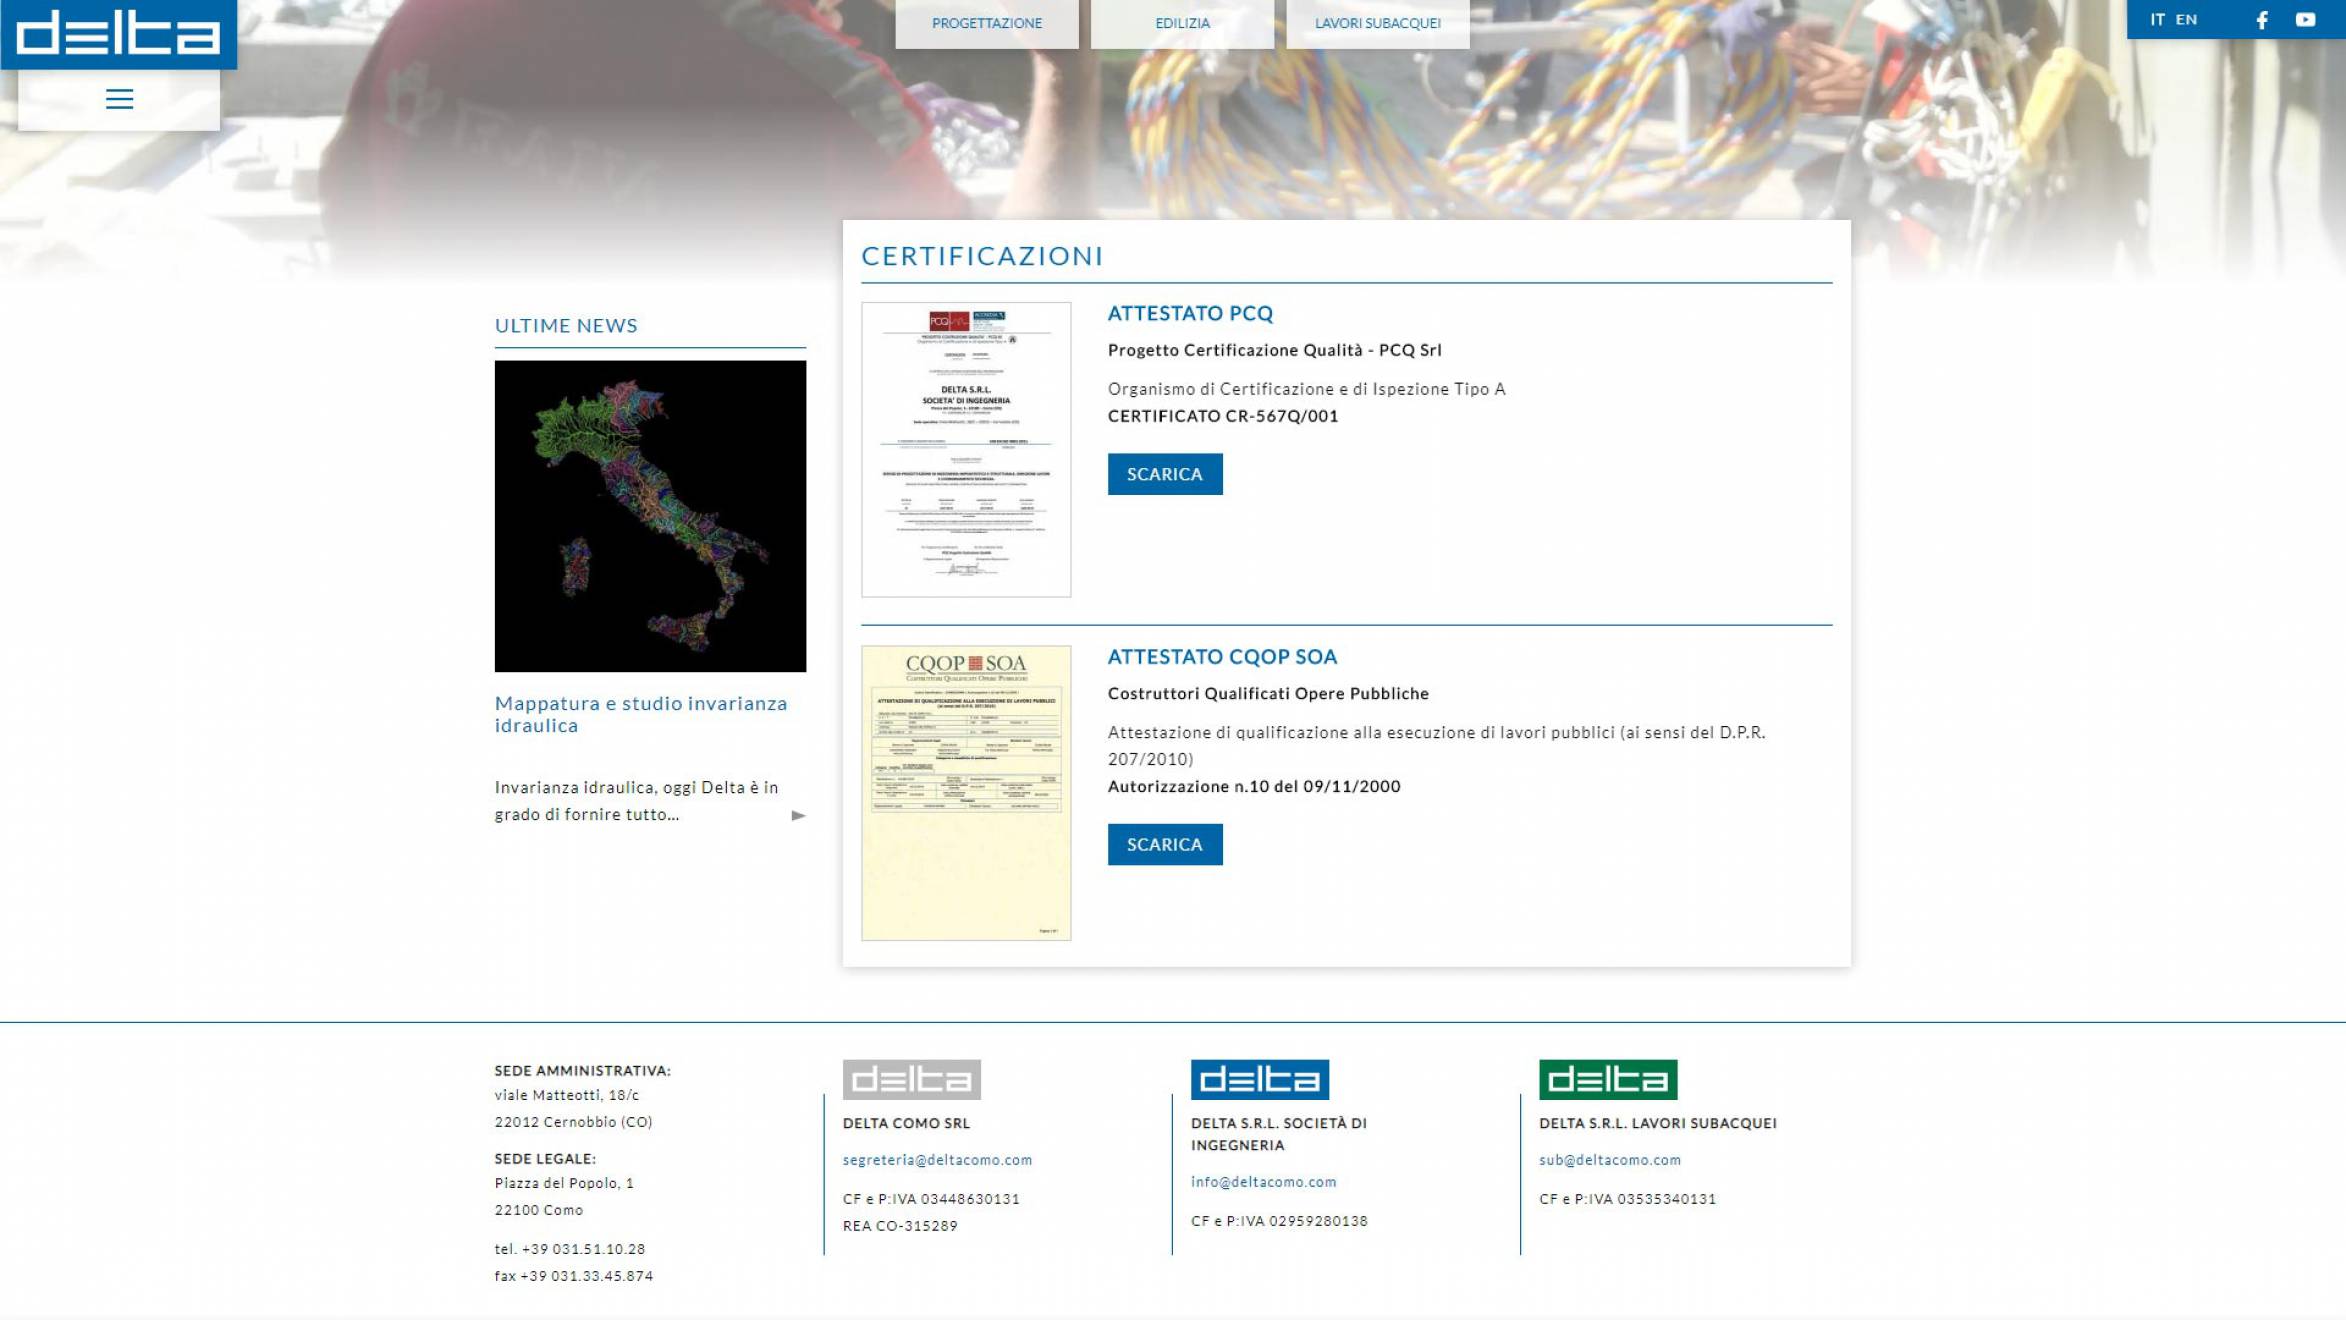Go to the Edilizia section
Screen dimensions: 2346x1320
pos(1182,23)
